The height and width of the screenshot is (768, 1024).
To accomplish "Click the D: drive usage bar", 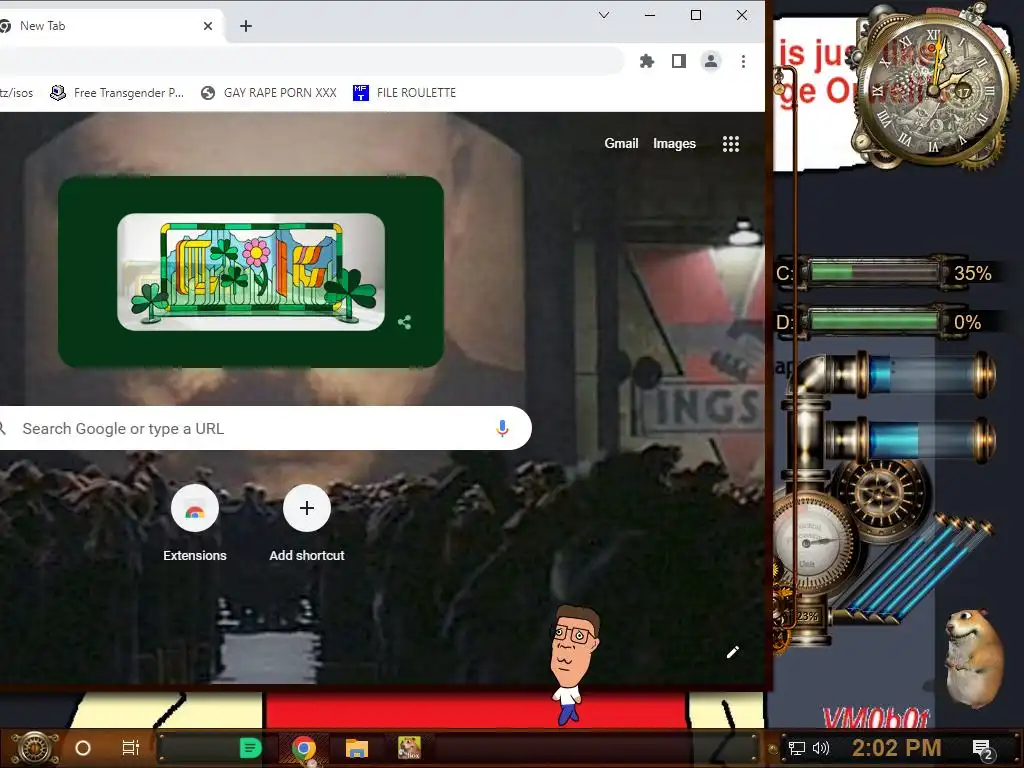I will (874, 321).
